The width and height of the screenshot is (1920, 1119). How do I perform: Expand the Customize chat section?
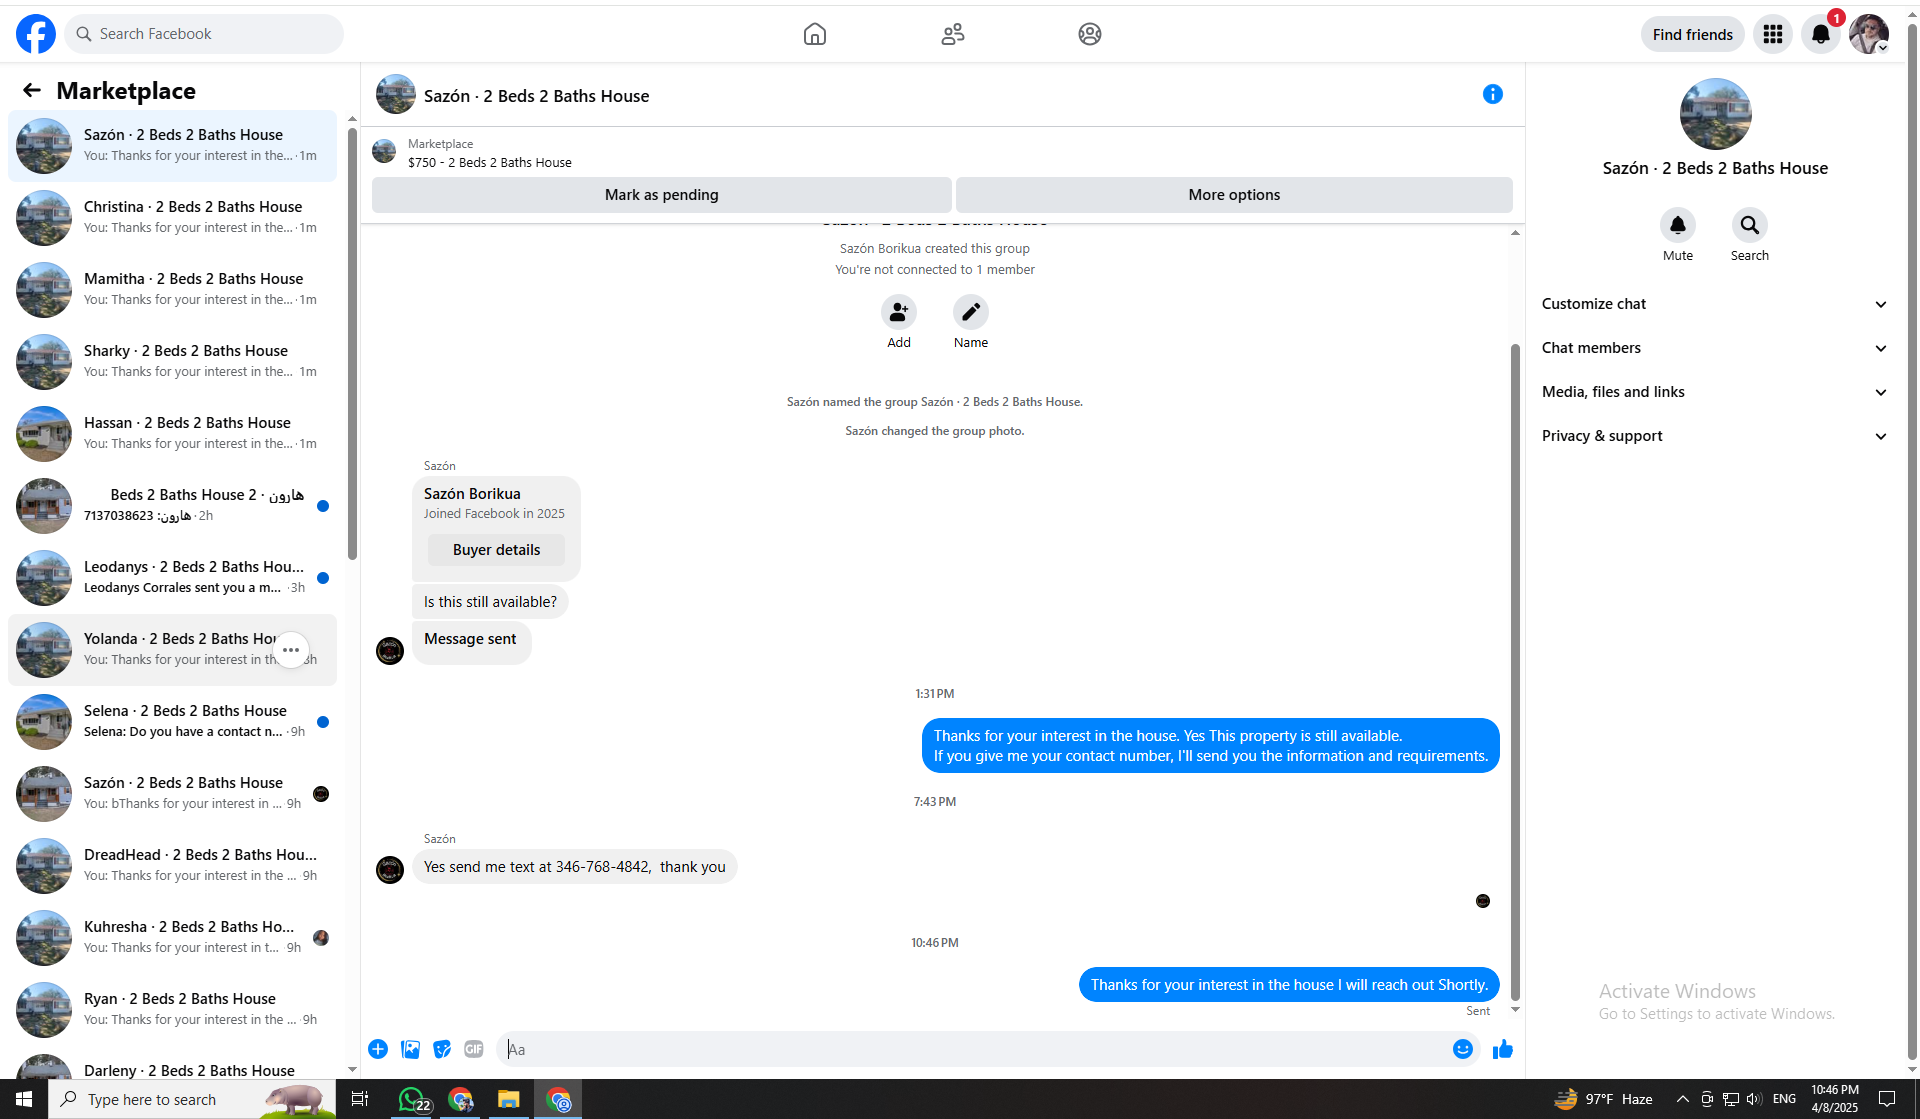click(x=1714, y=304)
